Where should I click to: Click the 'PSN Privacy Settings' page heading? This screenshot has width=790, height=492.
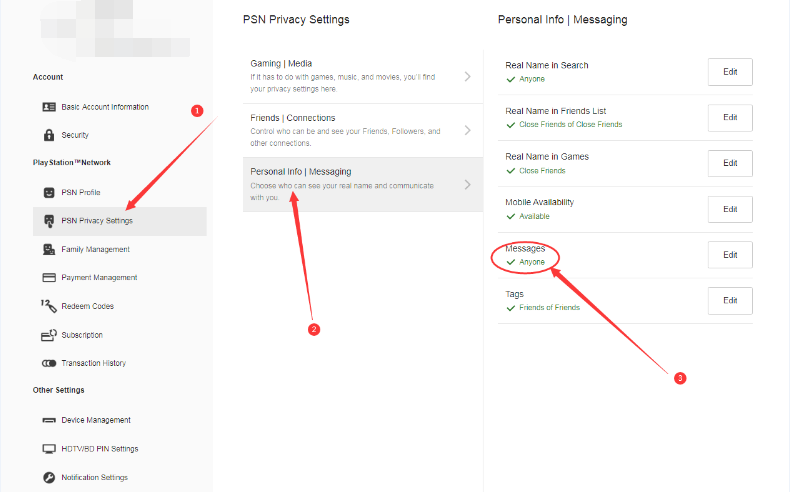click(x=296, y=20)
